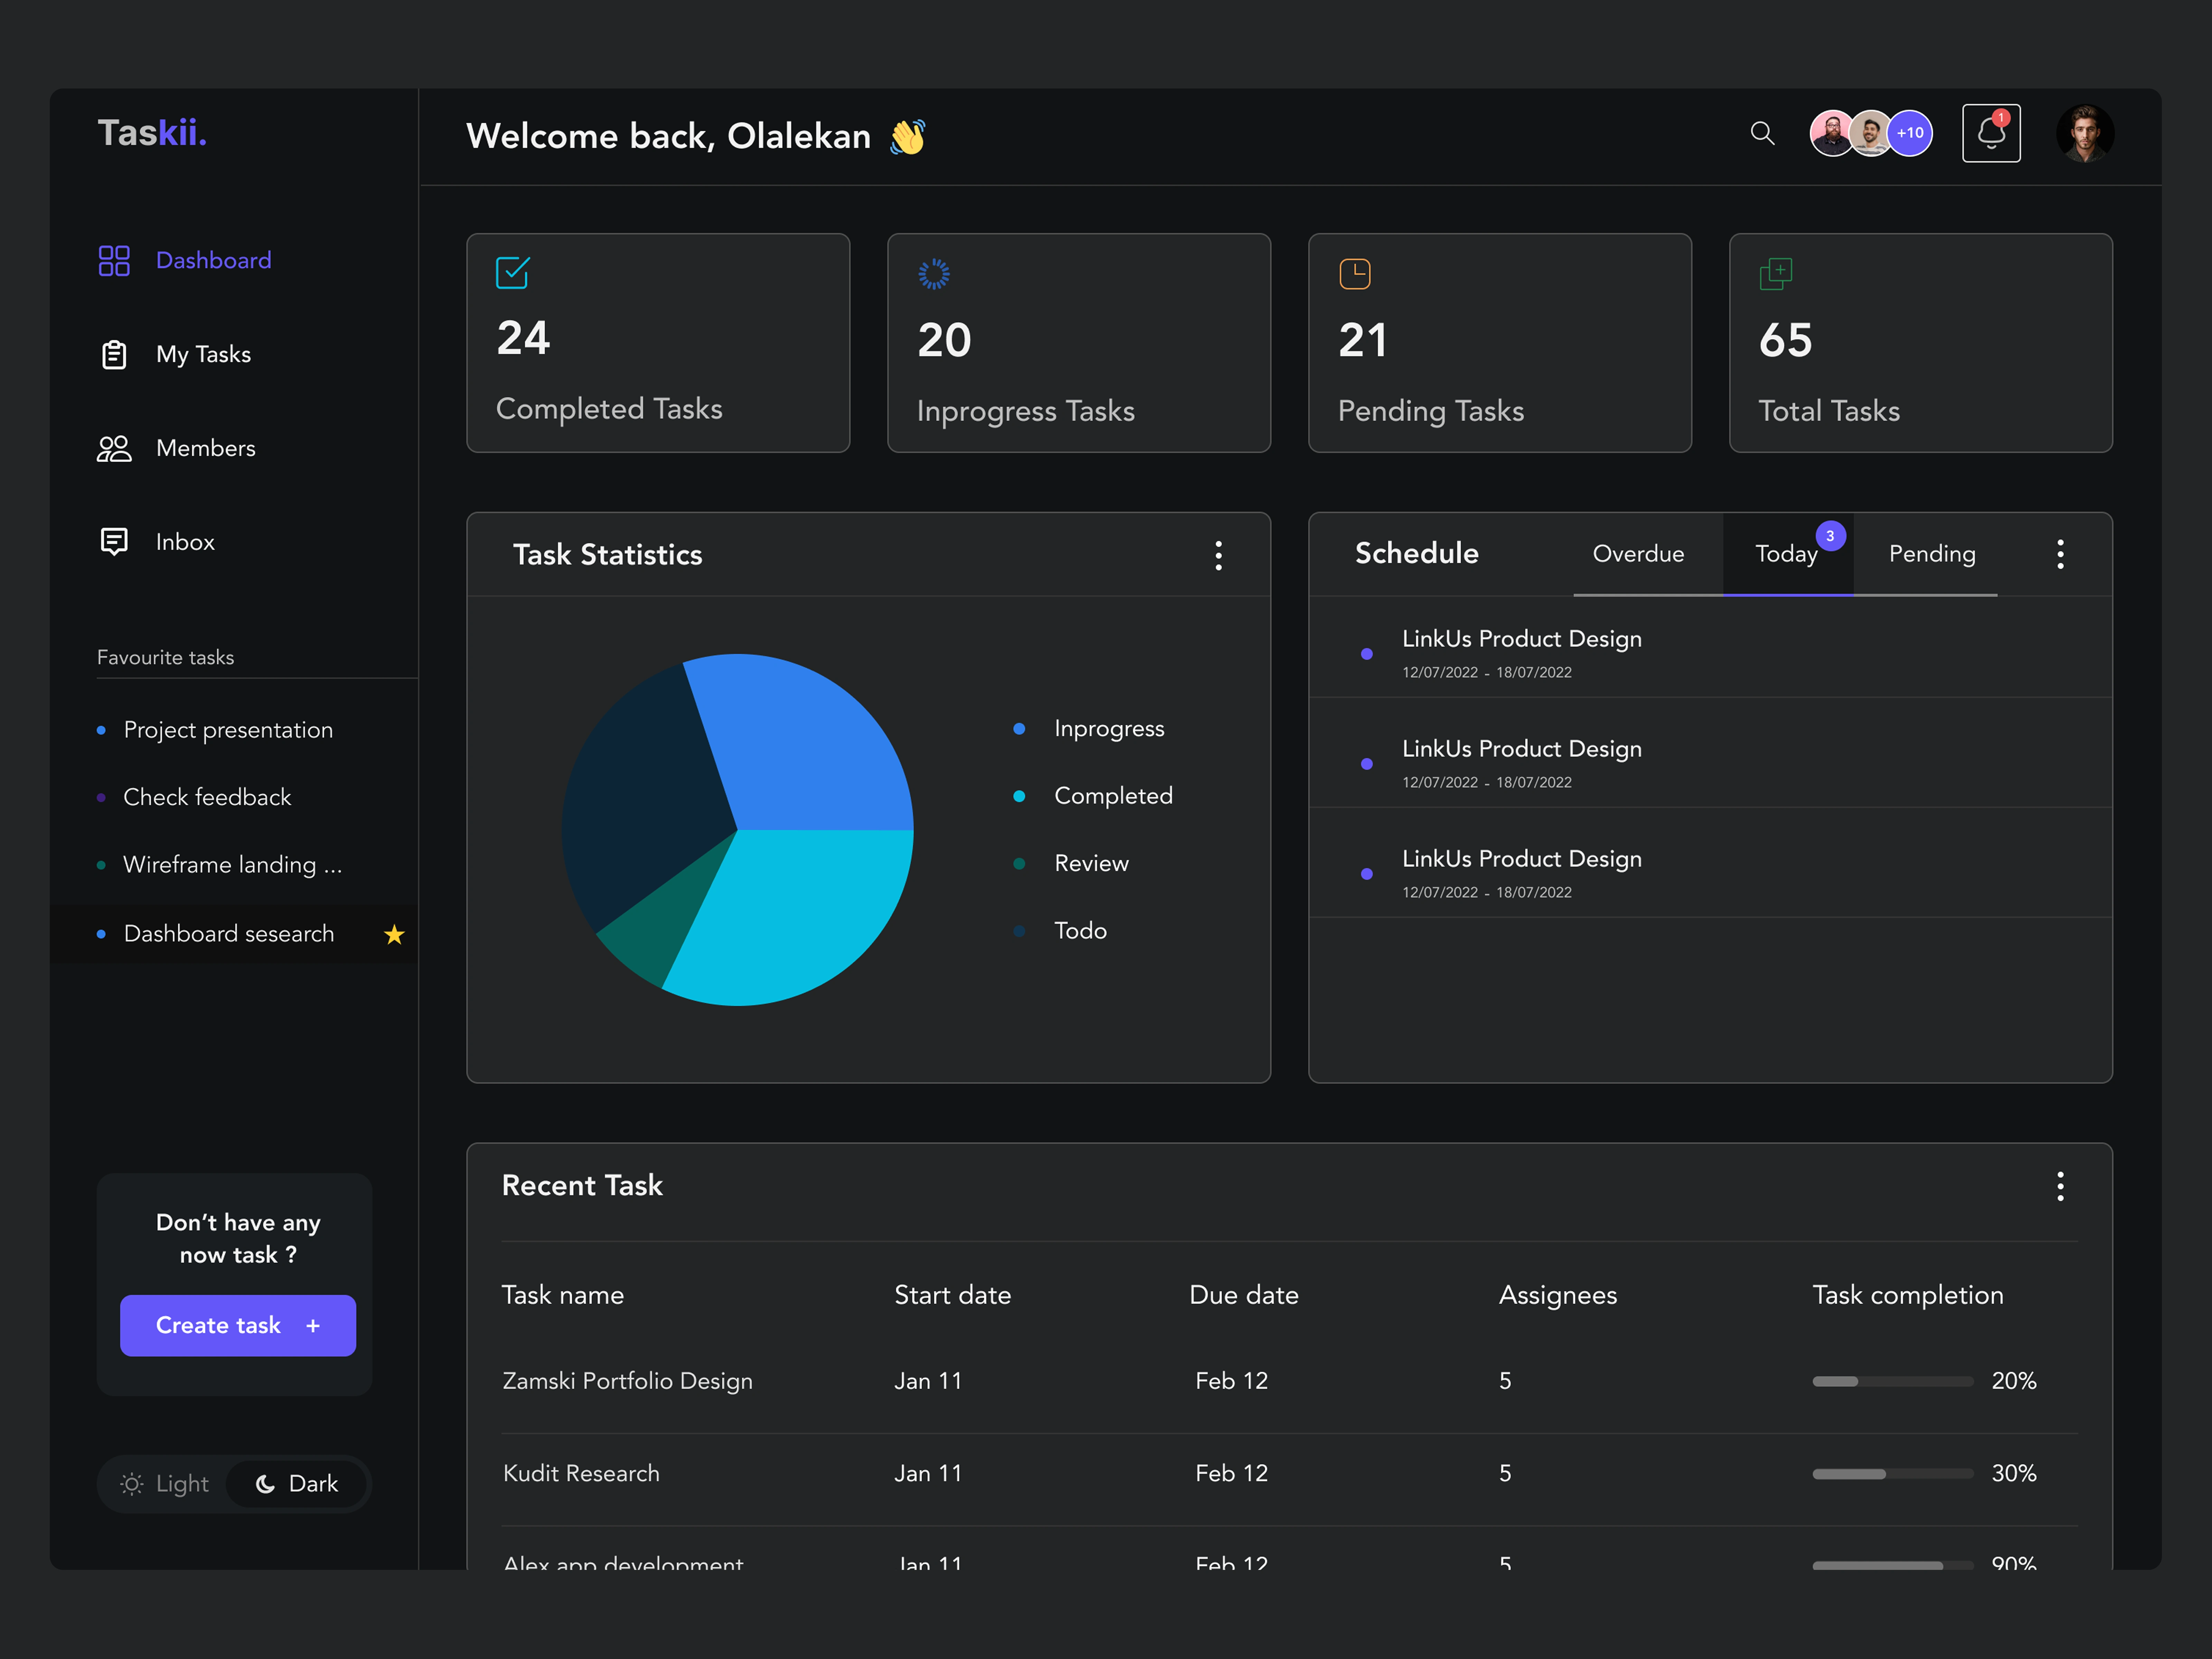This screenshot has width=2212, height=1659.
Task: Click the Dashboard grid icon
Action: tap(114, 260)
